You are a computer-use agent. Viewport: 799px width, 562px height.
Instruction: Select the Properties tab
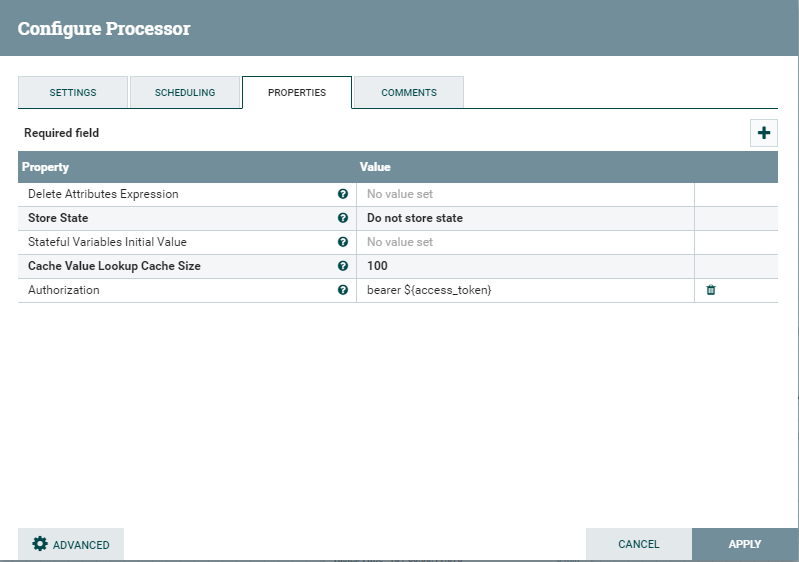[x=297, y=92]
